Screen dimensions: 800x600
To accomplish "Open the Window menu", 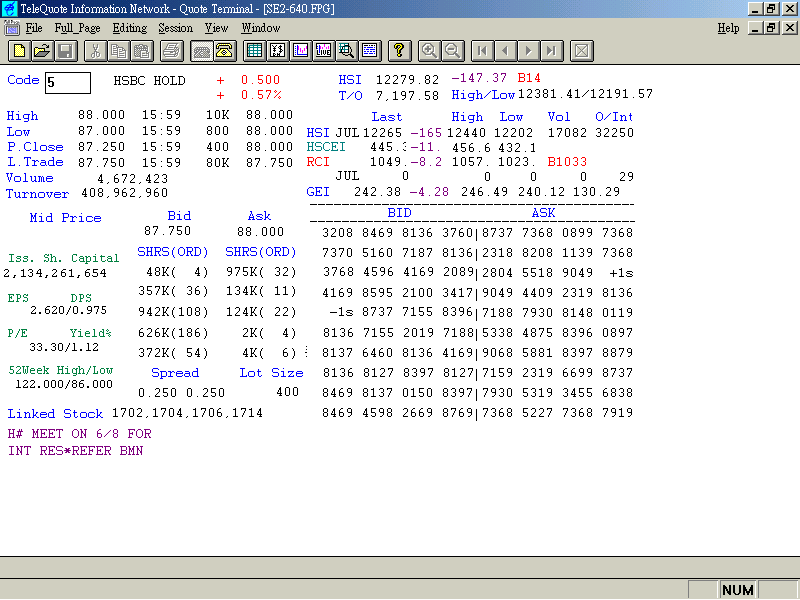I will 261,28.
